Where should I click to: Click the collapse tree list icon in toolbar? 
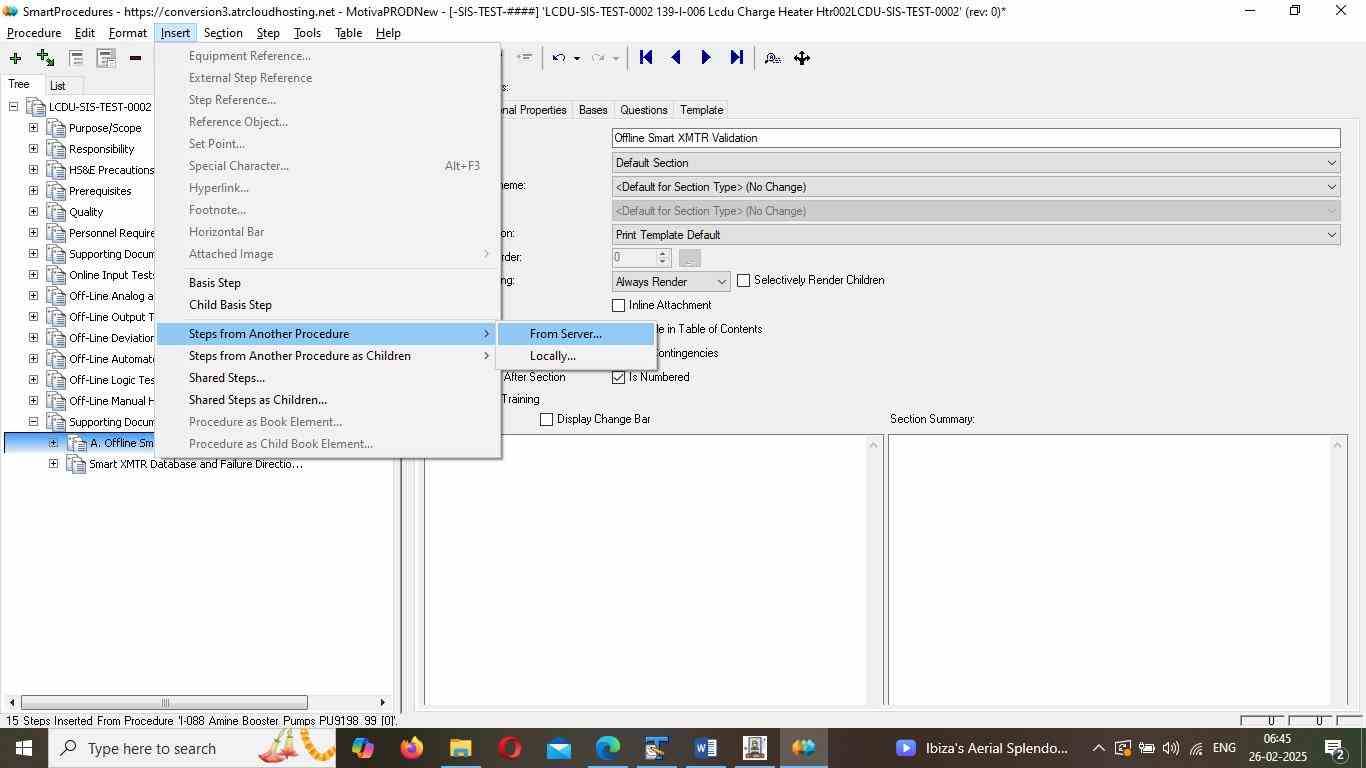click(x=76, y=58)
